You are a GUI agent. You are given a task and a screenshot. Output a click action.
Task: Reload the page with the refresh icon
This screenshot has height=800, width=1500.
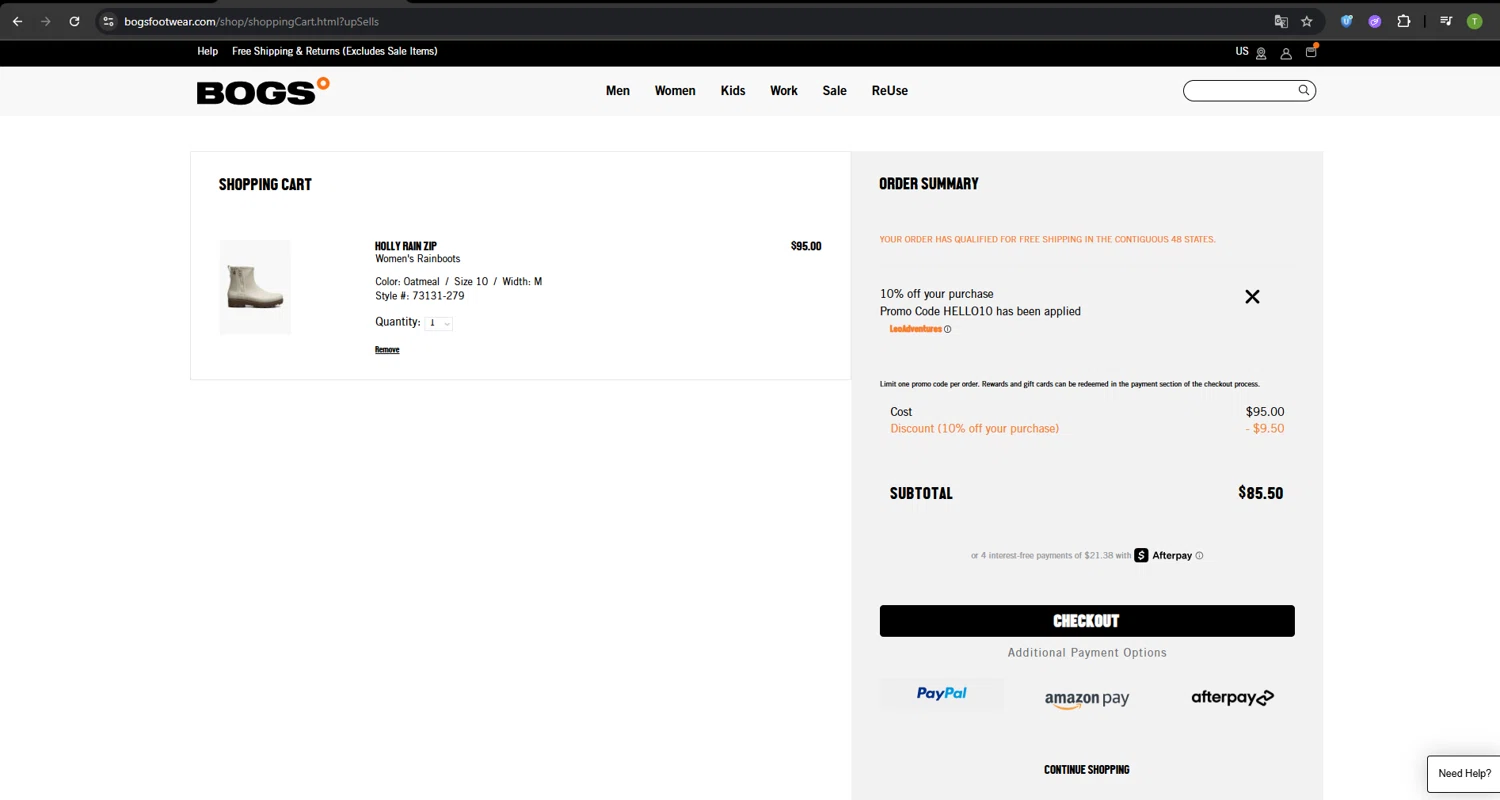click(74, 21)
